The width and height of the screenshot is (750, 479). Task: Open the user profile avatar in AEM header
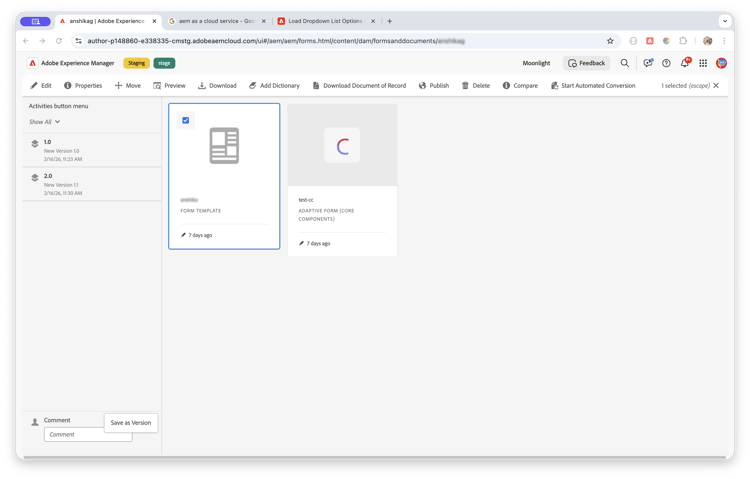click(x=721, y=63)
